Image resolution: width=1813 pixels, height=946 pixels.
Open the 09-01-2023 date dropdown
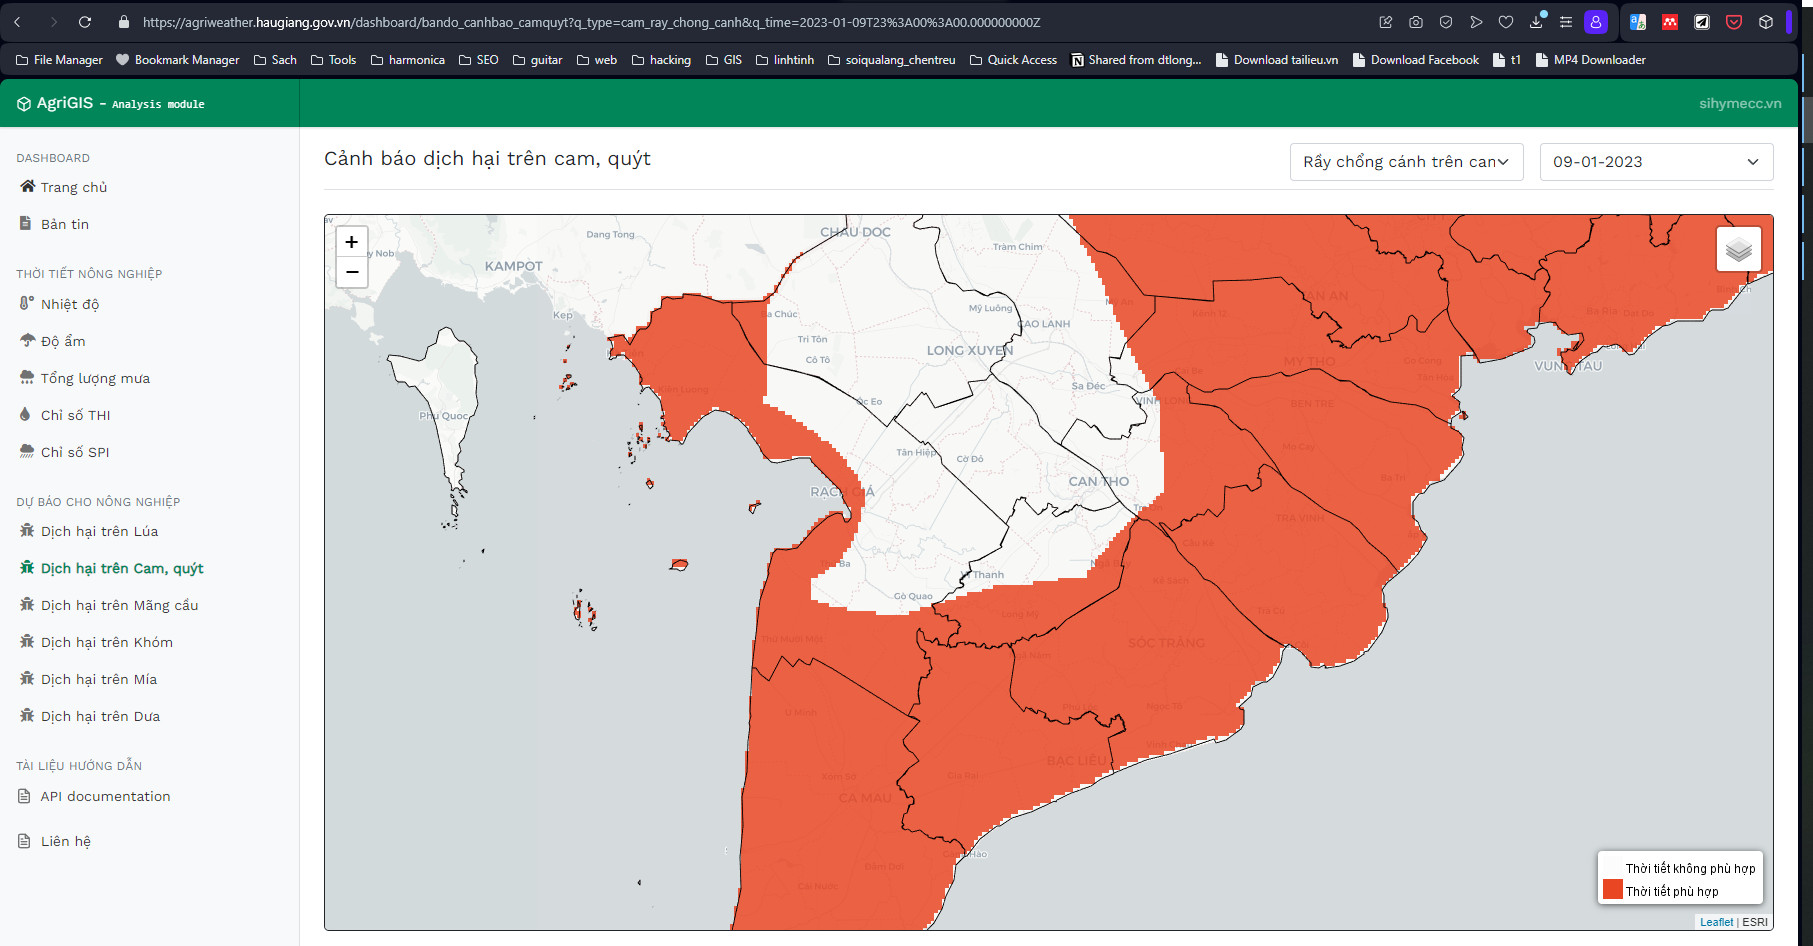[1655, 162]
